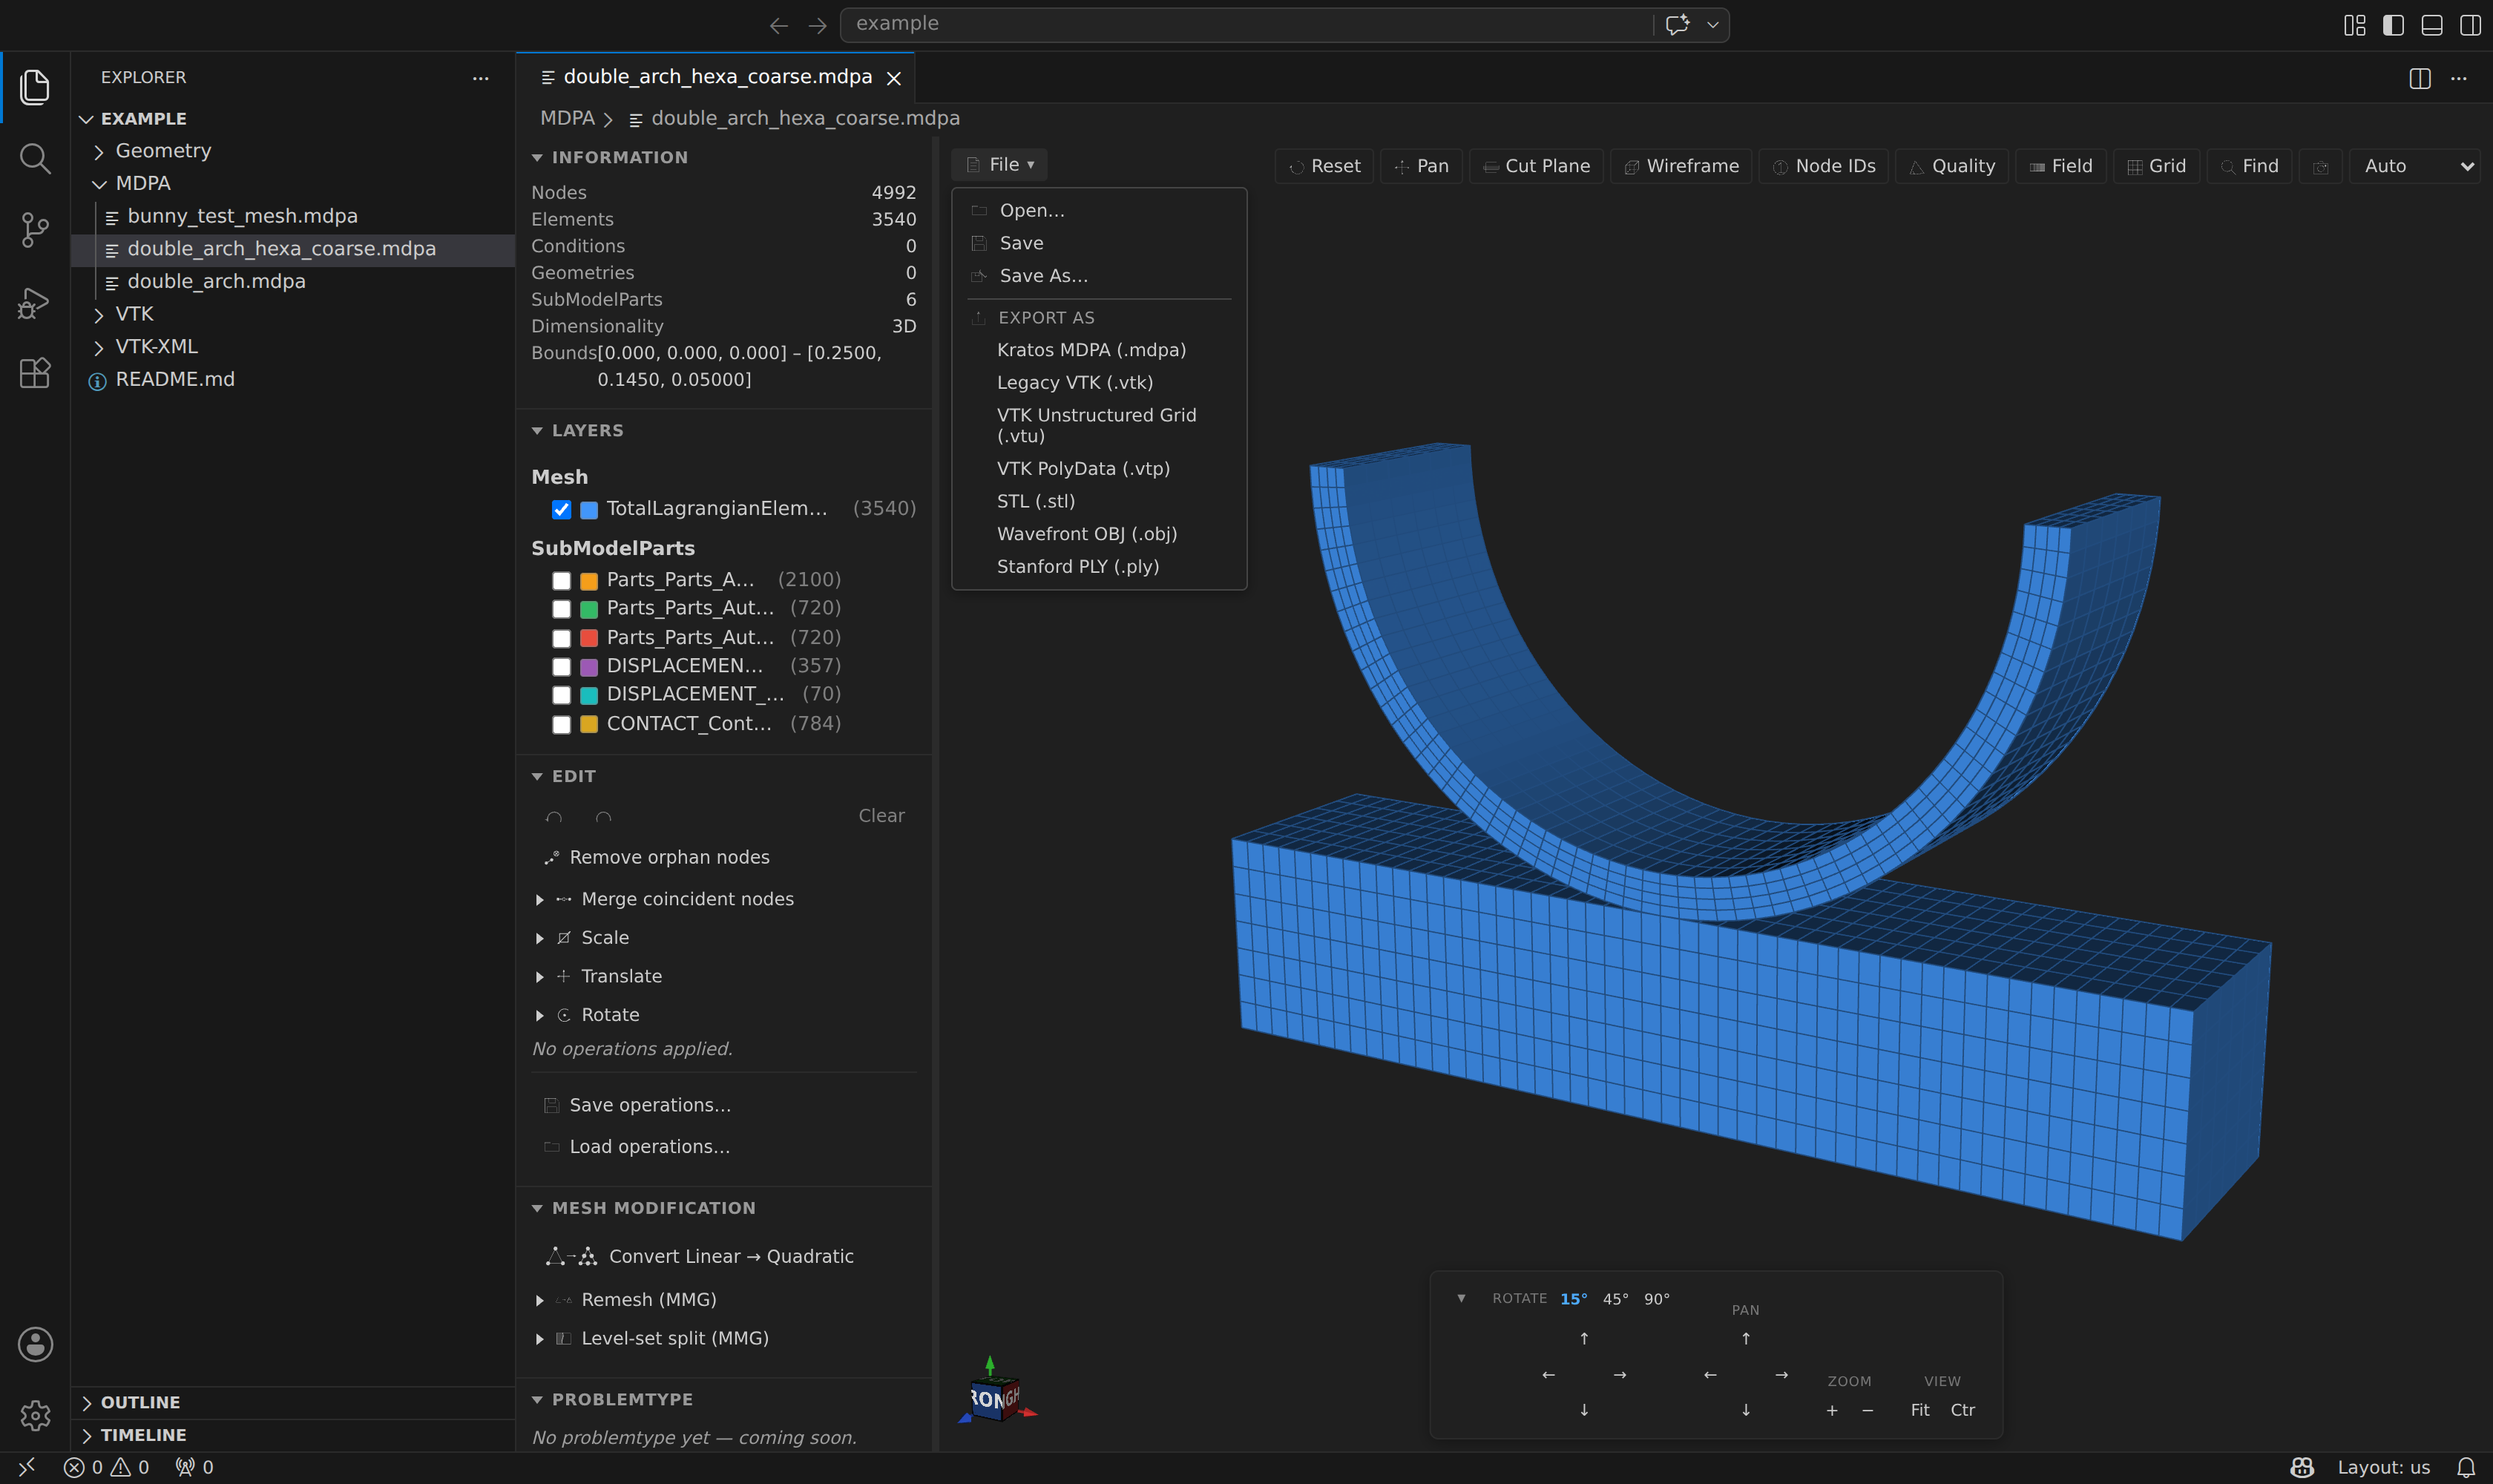The image size is (2493, 1484).
Task: Open the Source Control view icon
Action: [x=35, y=230]
